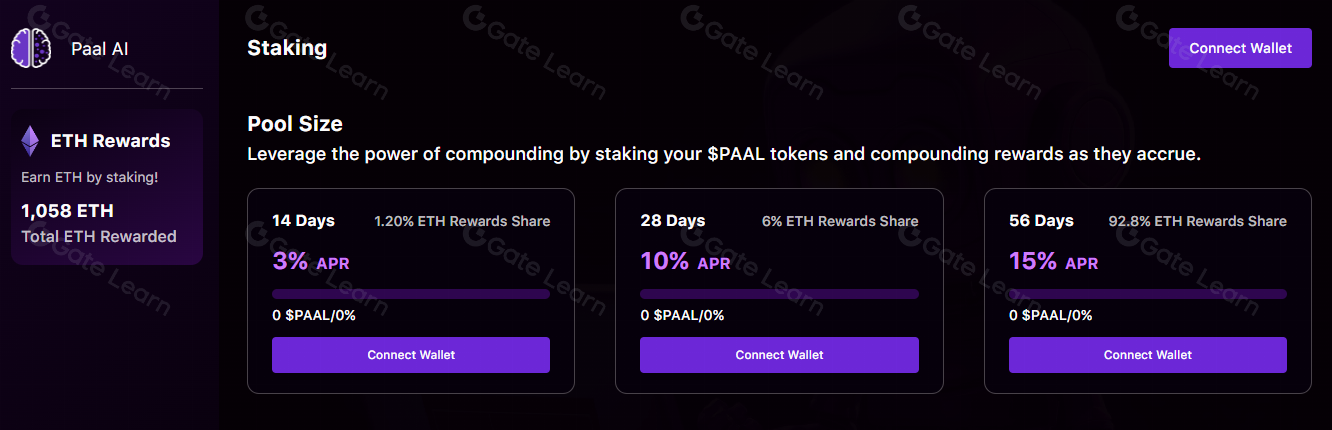1332x430 pixels.
Task: Click the 28 Days pool progress bar
Action: 779,294
